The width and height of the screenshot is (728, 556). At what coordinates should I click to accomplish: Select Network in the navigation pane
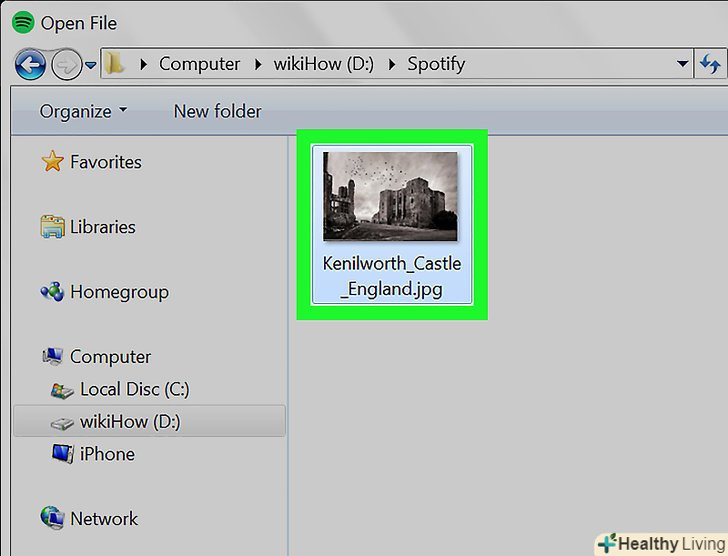104,519
